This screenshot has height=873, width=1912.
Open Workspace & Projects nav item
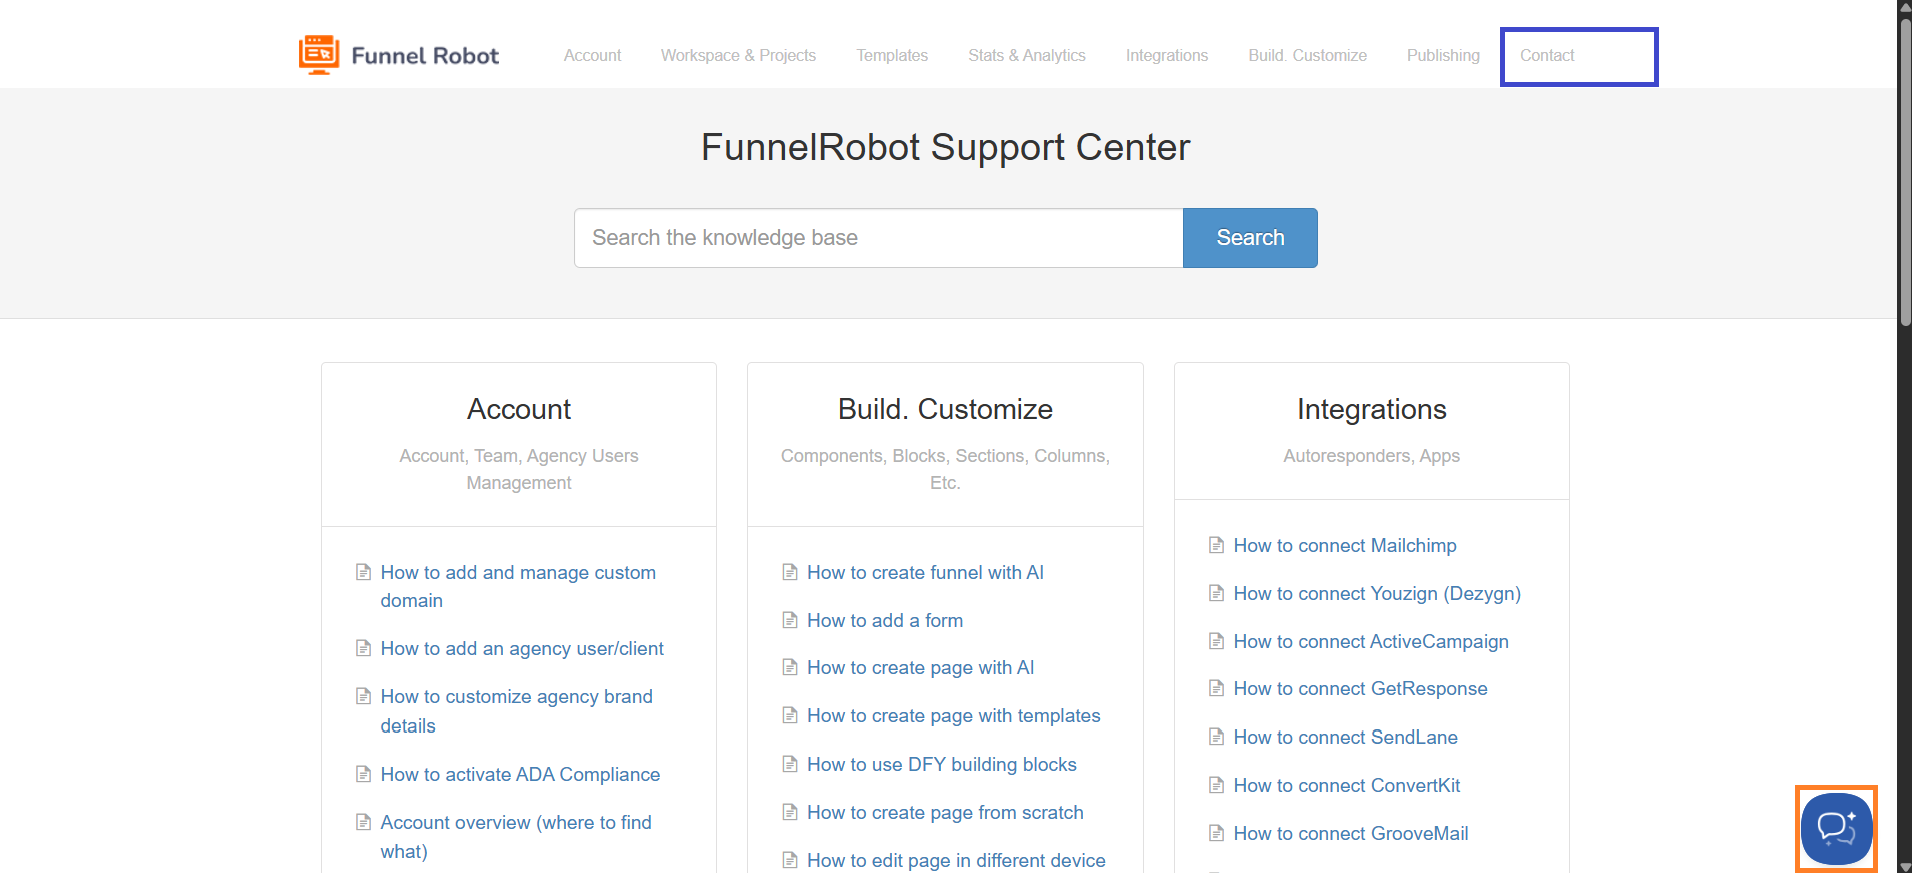point(738,56)
